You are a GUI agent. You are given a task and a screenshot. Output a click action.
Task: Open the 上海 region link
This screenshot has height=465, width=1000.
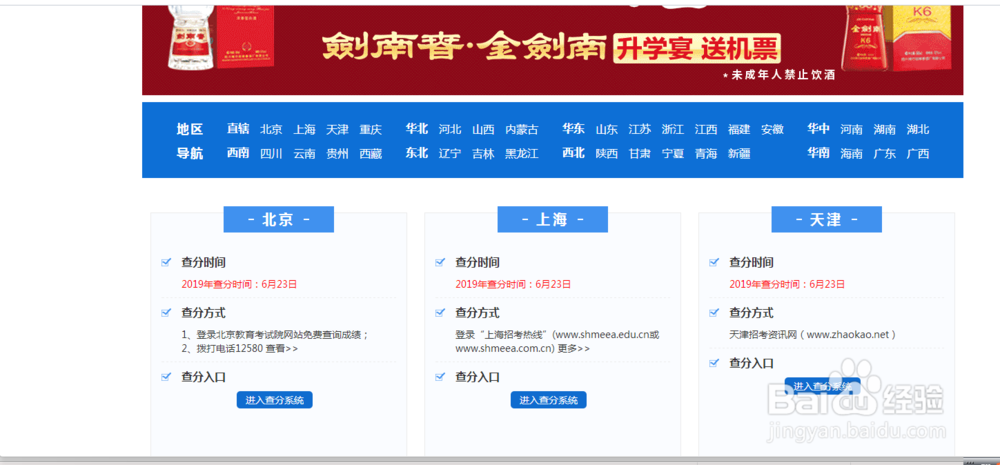[x=304, y=129]
